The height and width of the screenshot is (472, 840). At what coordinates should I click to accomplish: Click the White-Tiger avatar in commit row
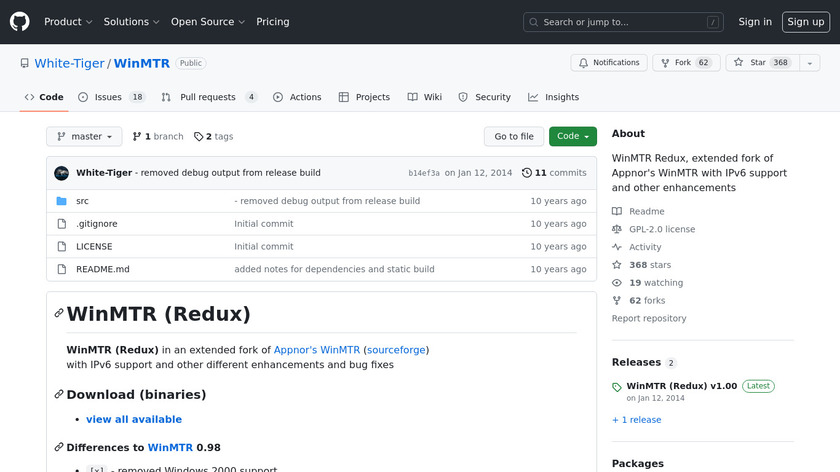(x=61, y=173)
